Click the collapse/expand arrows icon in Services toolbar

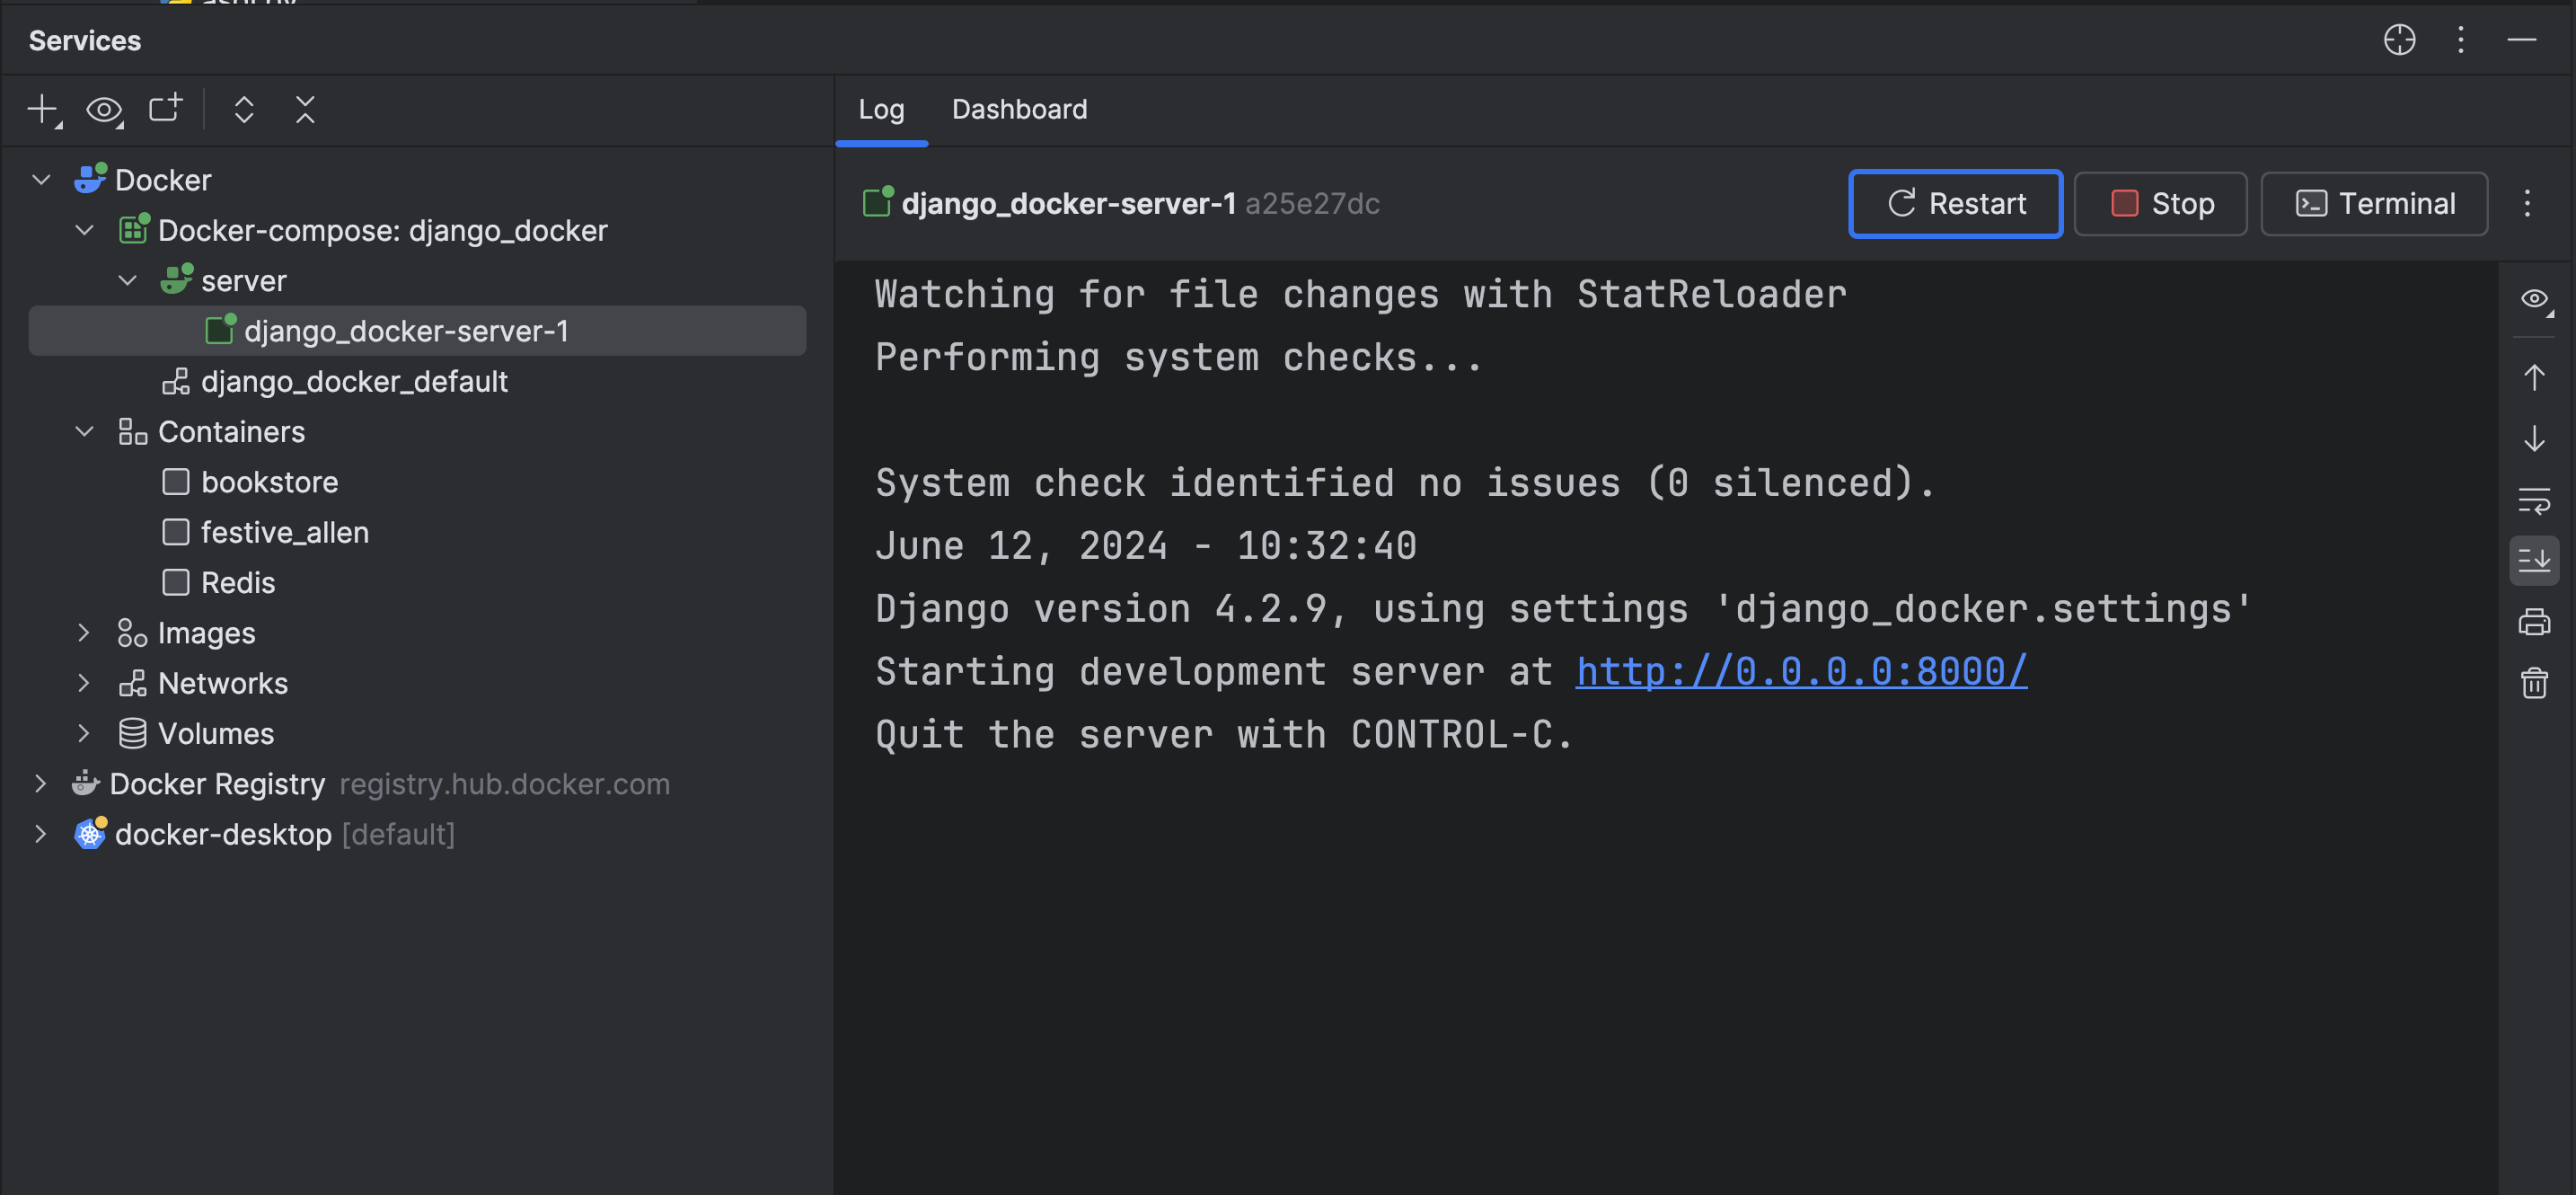tap(243, 111)
